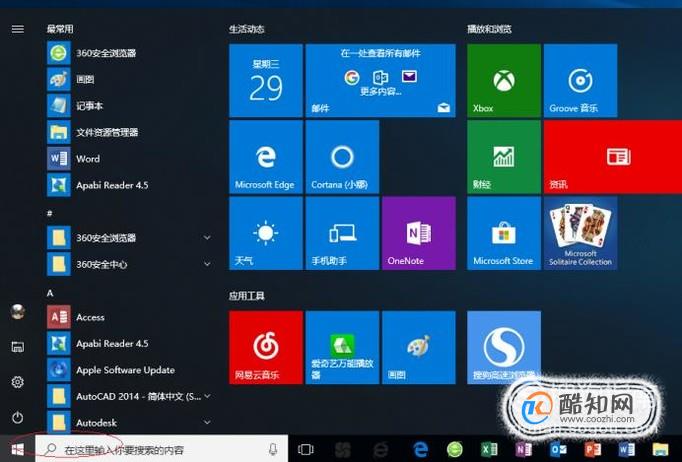Click the A letter group header
The image size is (682, 462).
click(x=50, y=293)
